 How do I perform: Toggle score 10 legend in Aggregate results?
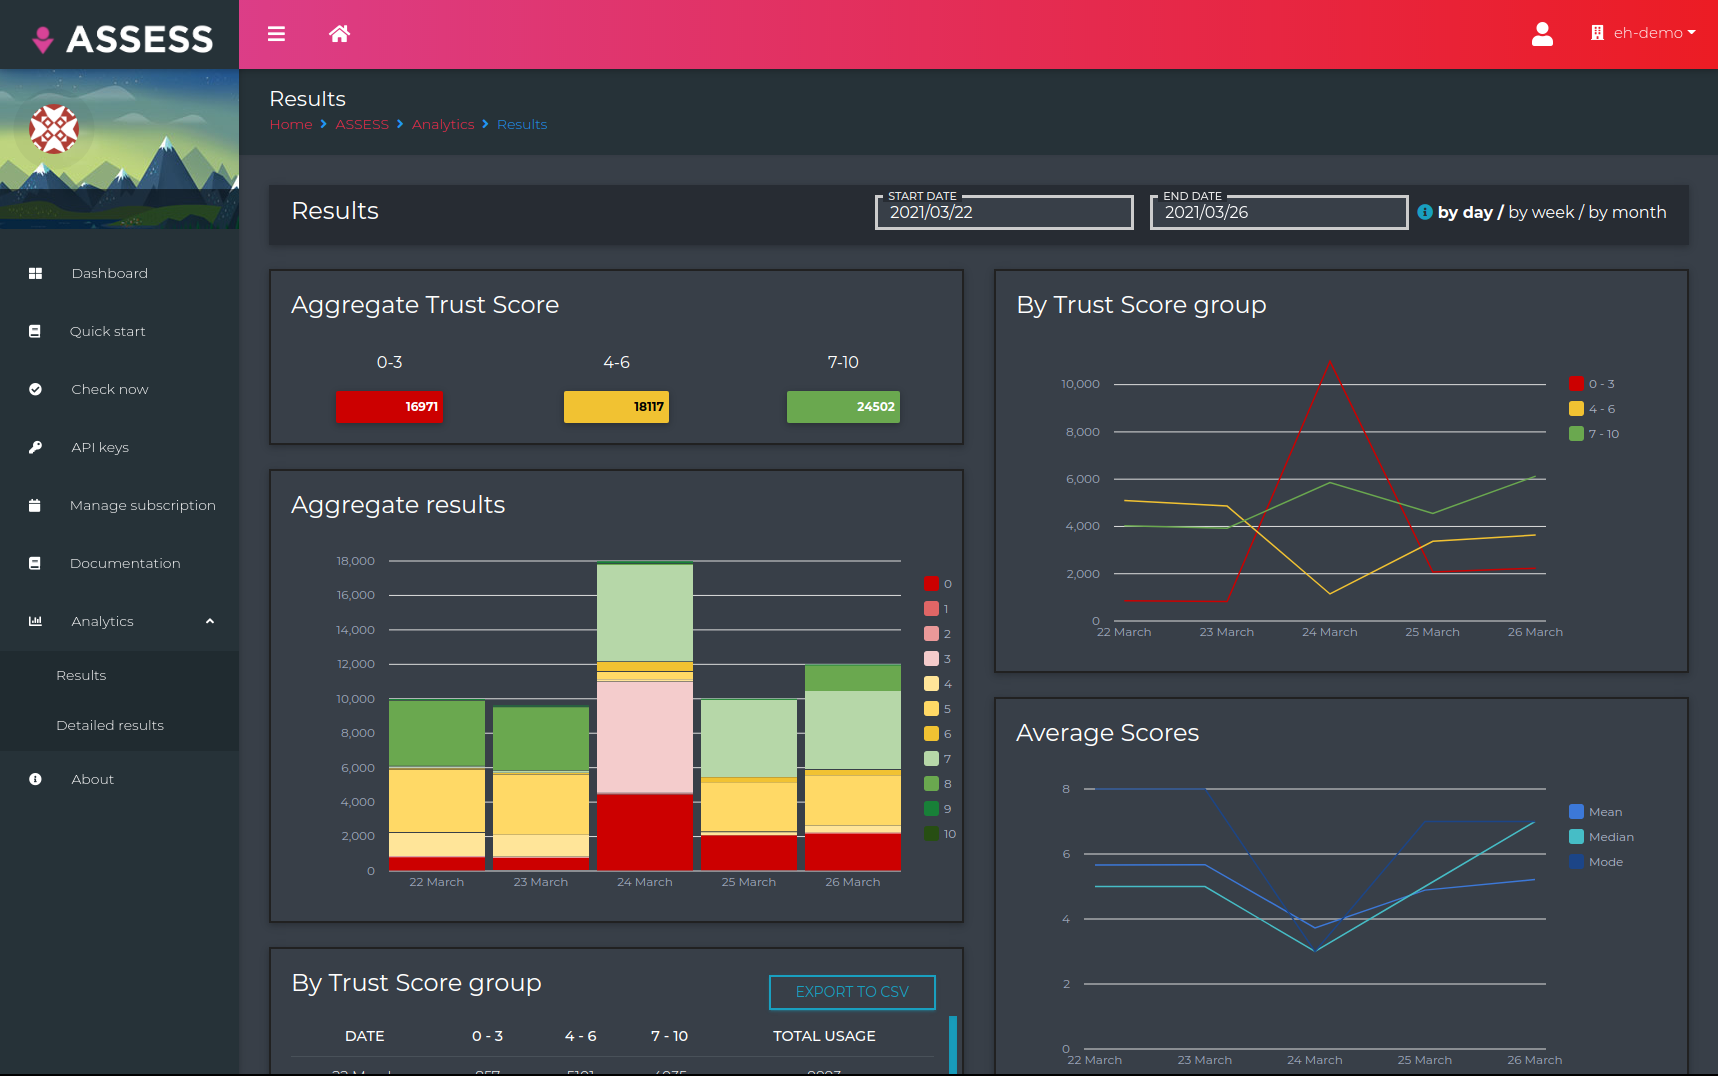point(940,834)
